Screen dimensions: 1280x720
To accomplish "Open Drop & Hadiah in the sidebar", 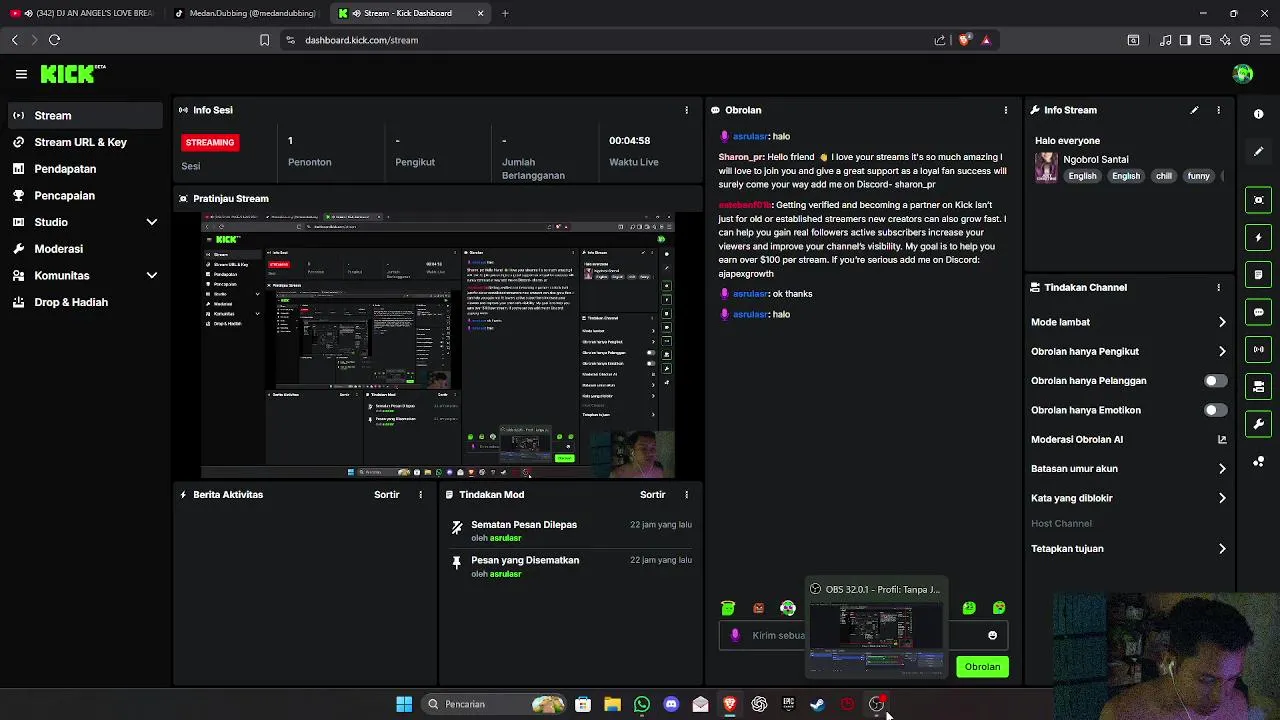I will click(86, 302).
